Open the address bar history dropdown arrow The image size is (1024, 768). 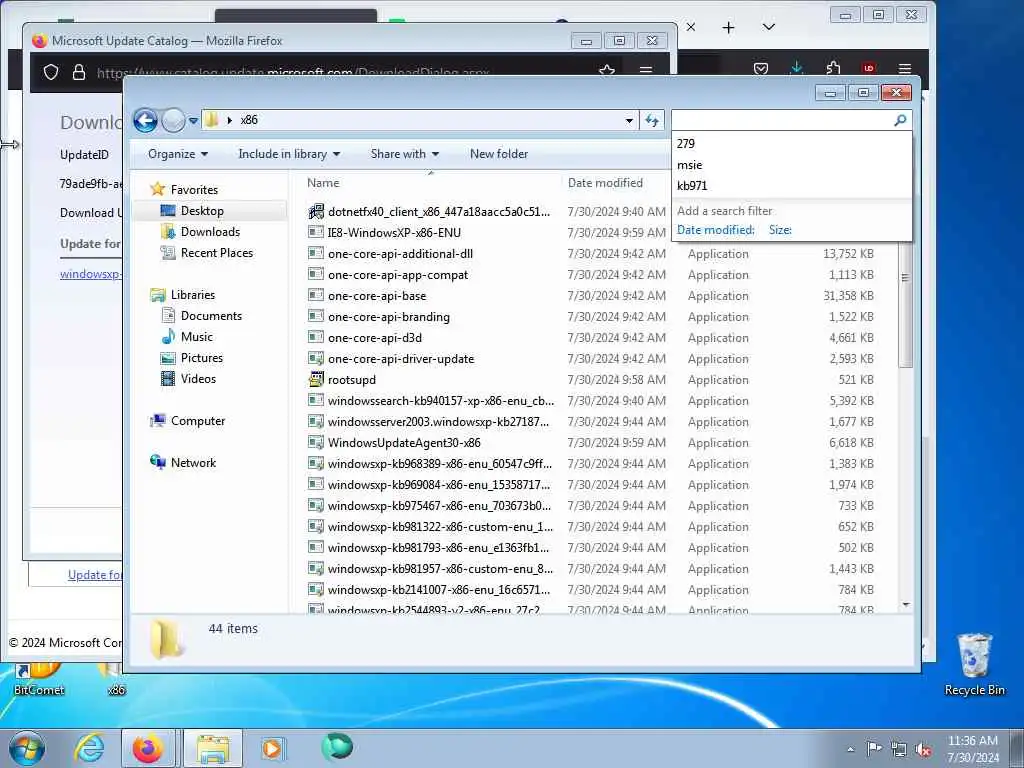629,120
